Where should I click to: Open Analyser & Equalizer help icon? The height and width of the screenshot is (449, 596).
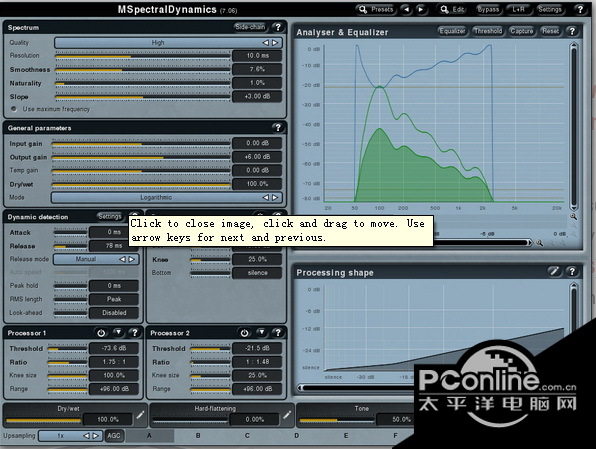[x=572, y=31]
